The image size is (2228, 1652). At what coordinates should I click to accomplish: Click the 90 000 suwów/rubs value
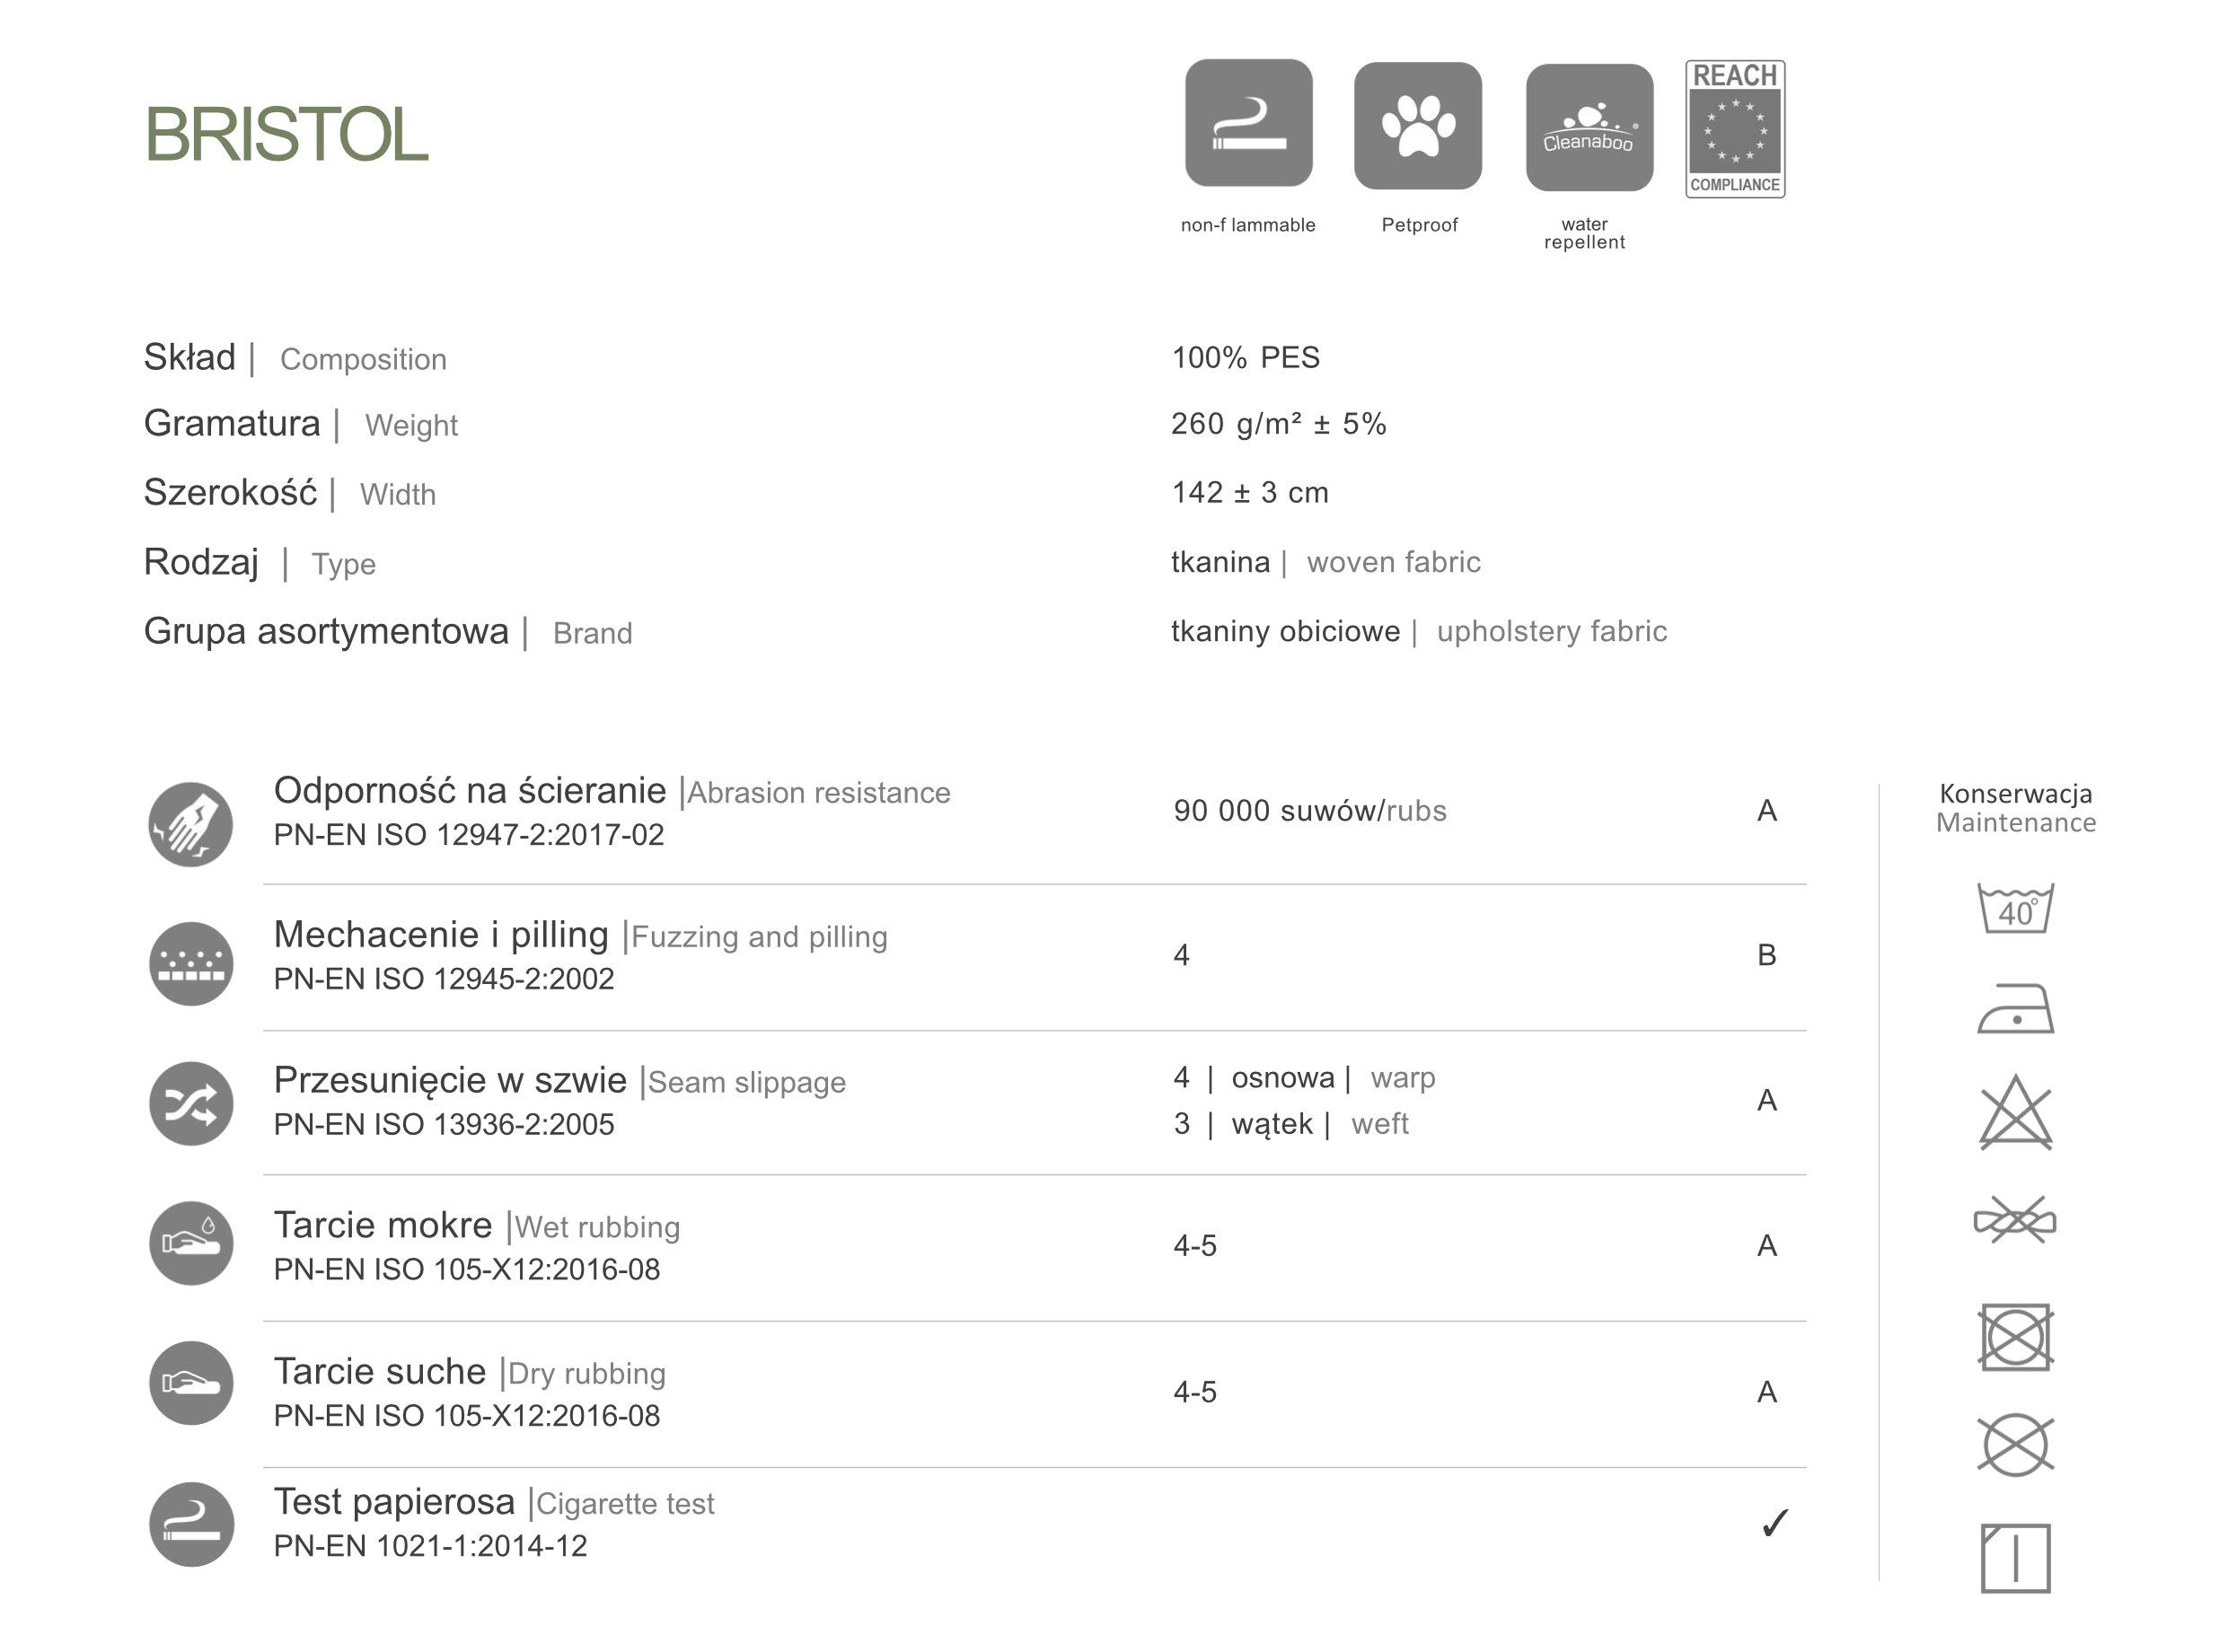(x=1310, y=811)
